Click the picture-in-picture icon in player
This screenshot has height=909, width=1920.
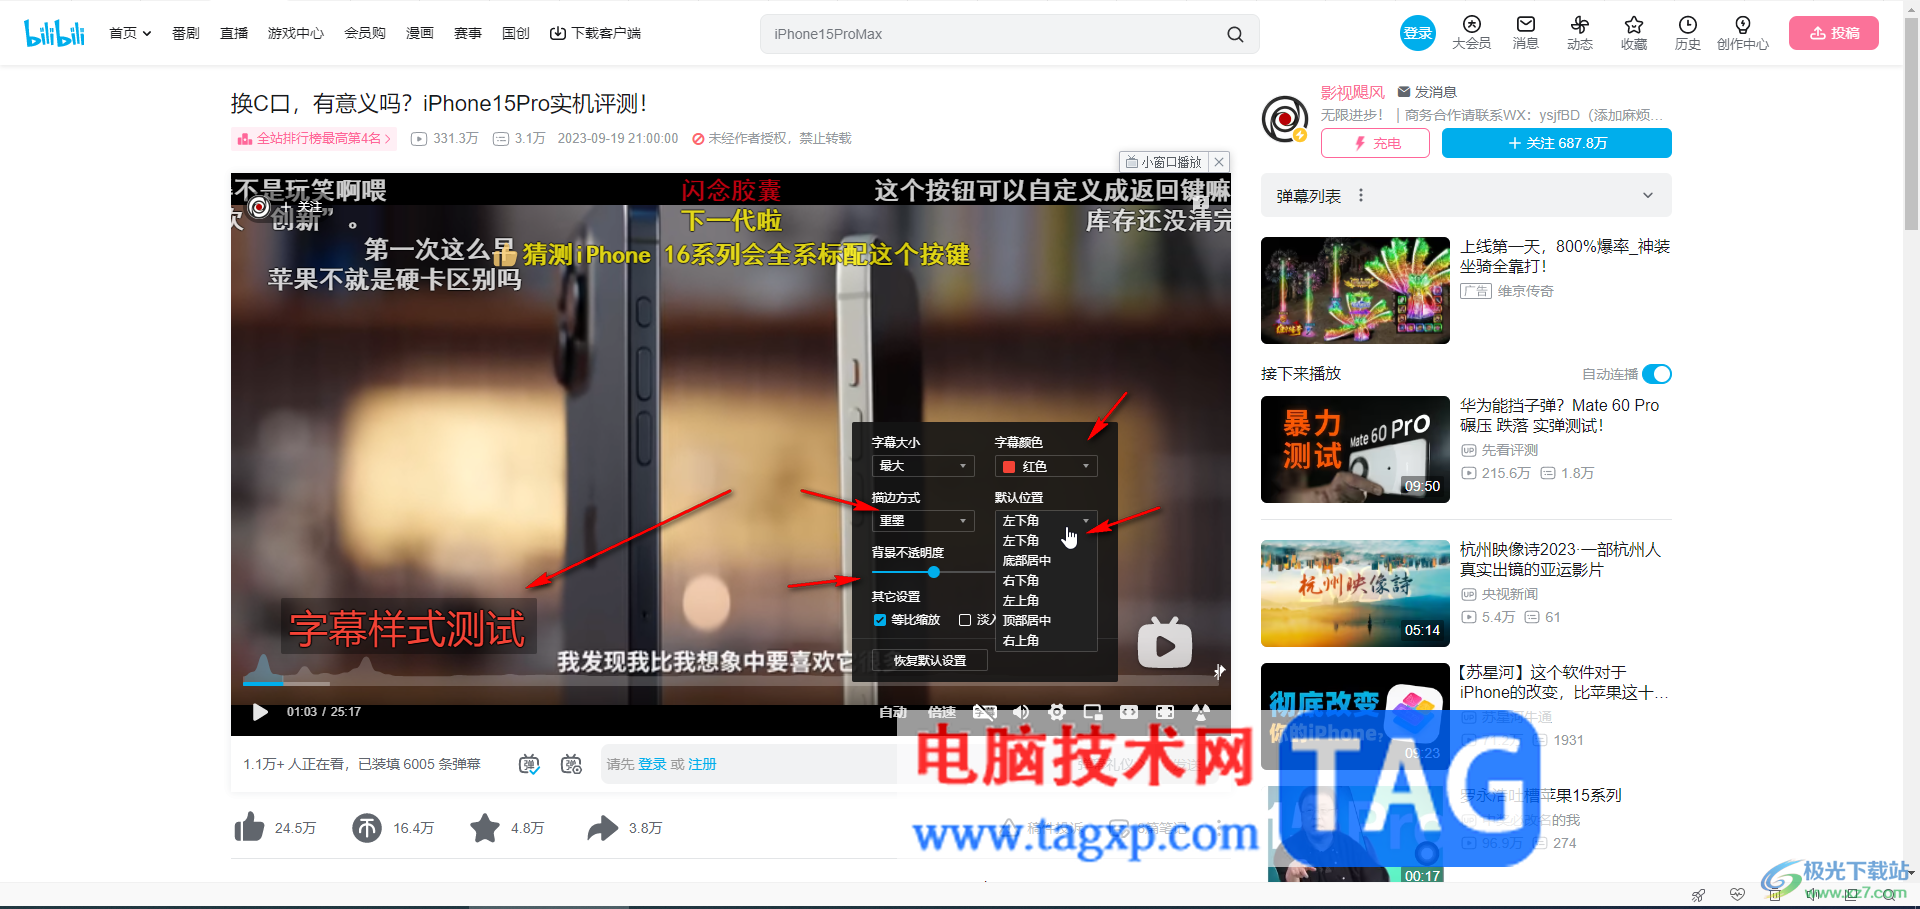(1093, 712)
